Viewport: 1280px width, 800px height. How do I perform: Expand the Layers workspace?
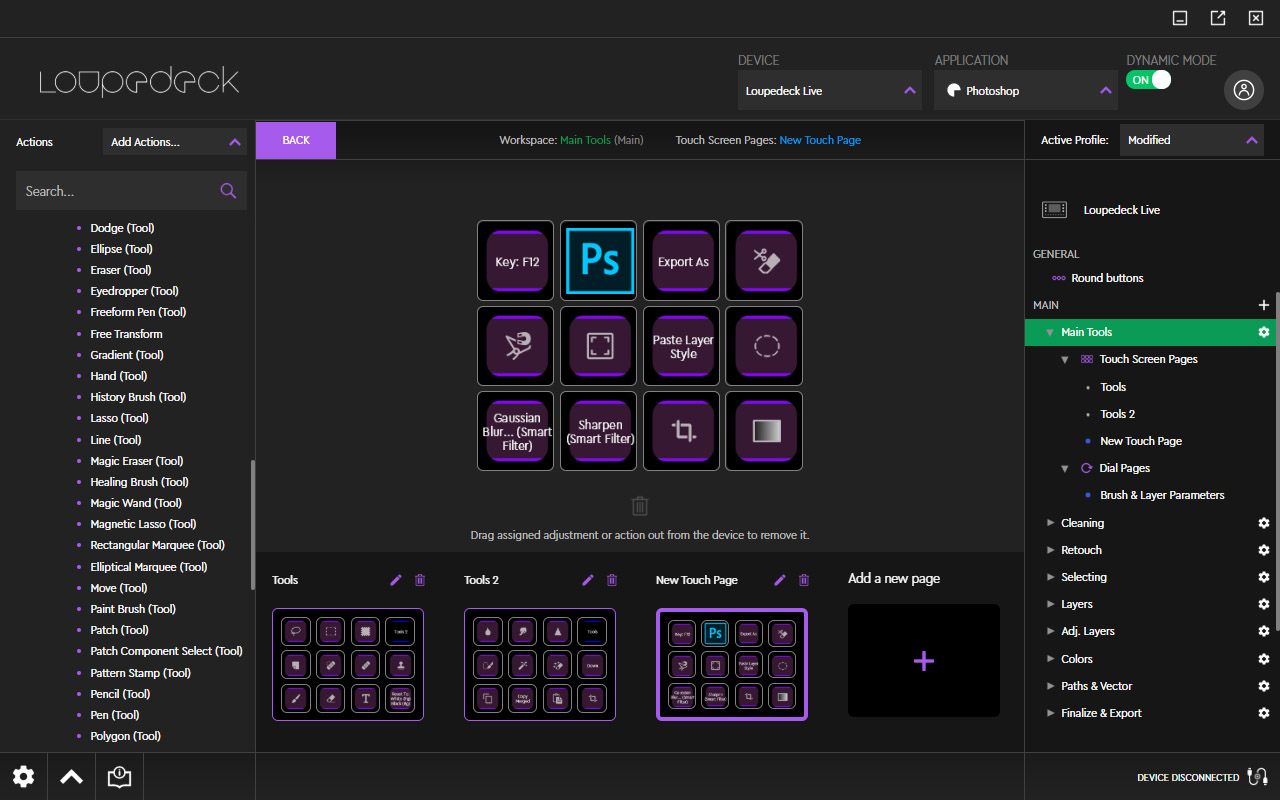(x=1050, y=604)
